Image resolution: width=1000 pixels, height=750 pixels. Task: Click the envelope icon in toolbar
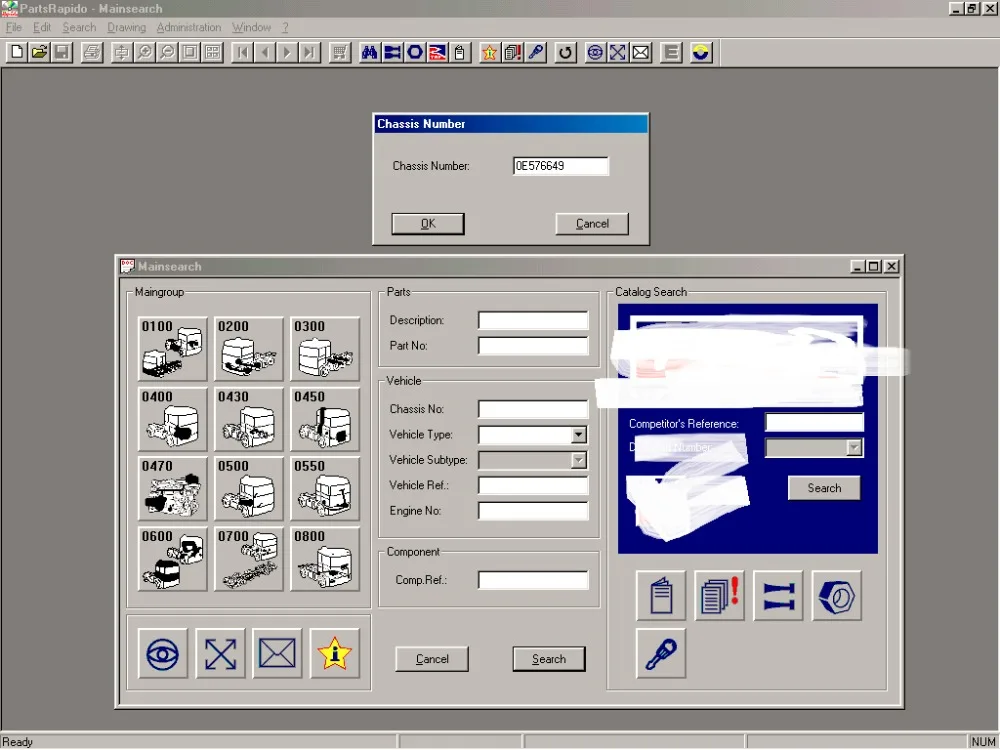pos(640,52)
